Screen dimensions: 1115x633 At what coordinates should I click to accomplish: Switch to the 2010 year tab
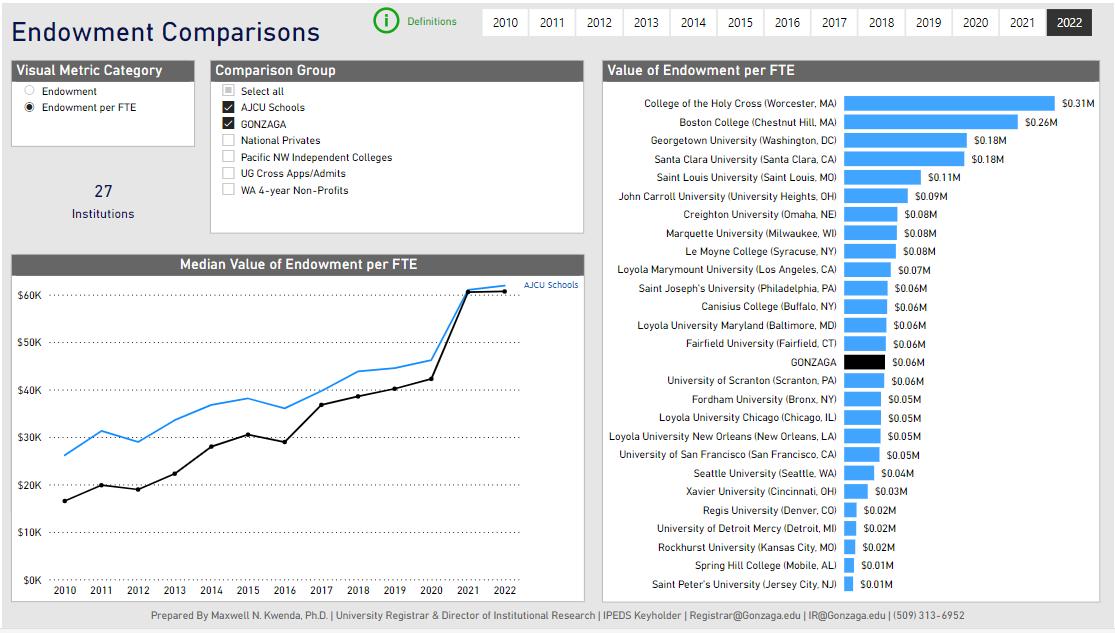[505, 23]
